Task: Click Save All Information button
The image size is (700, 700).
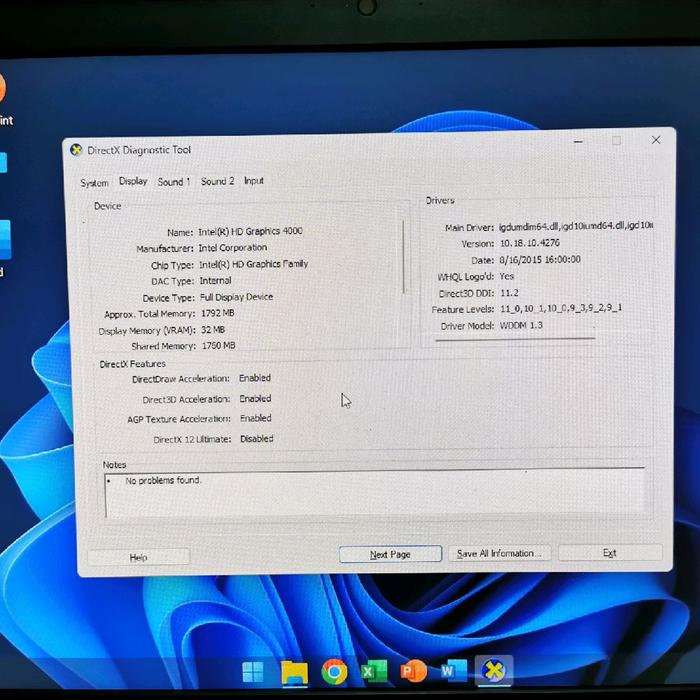Action: (498, 553)
